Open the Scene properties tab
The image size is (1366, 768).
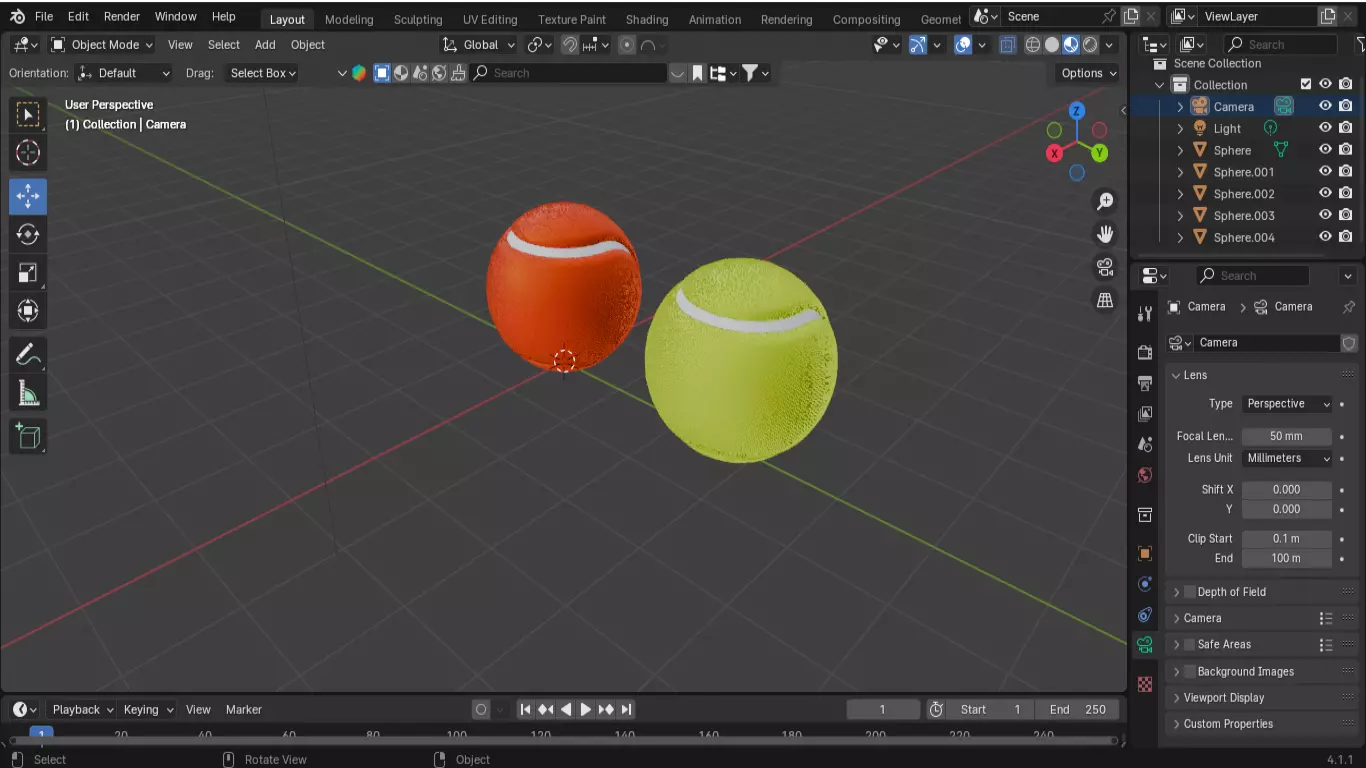(x=1146, y=444)
